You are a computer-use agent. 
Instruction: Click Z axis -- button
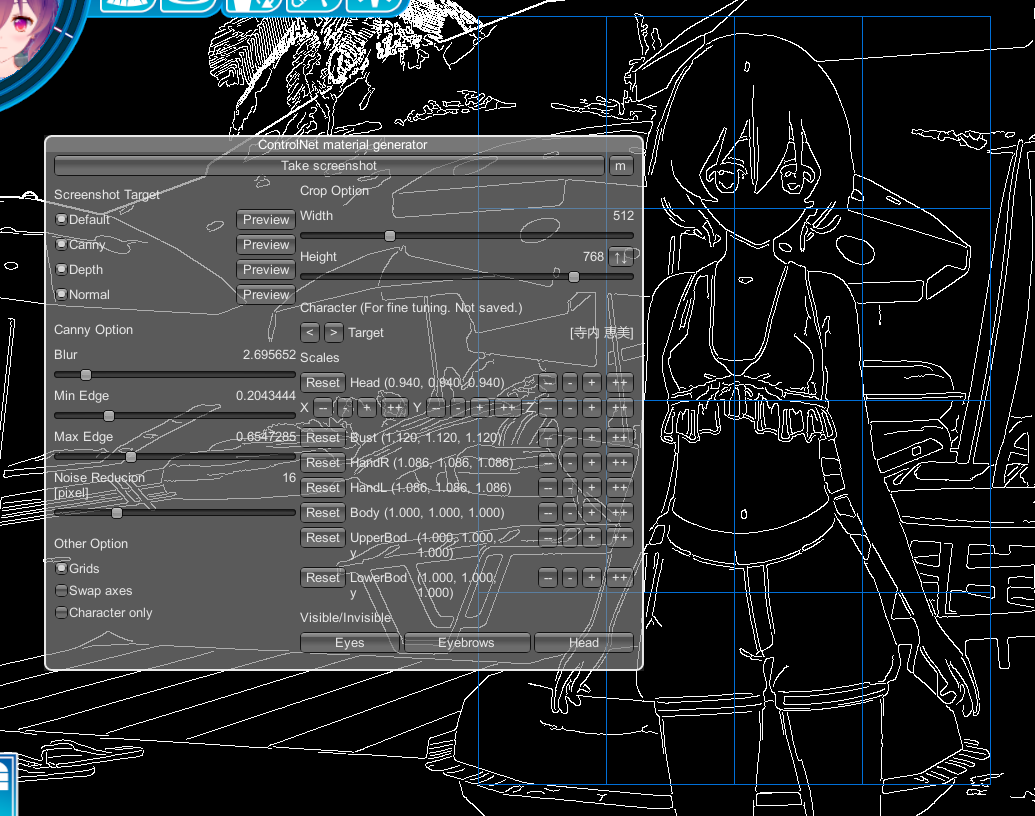548,408
